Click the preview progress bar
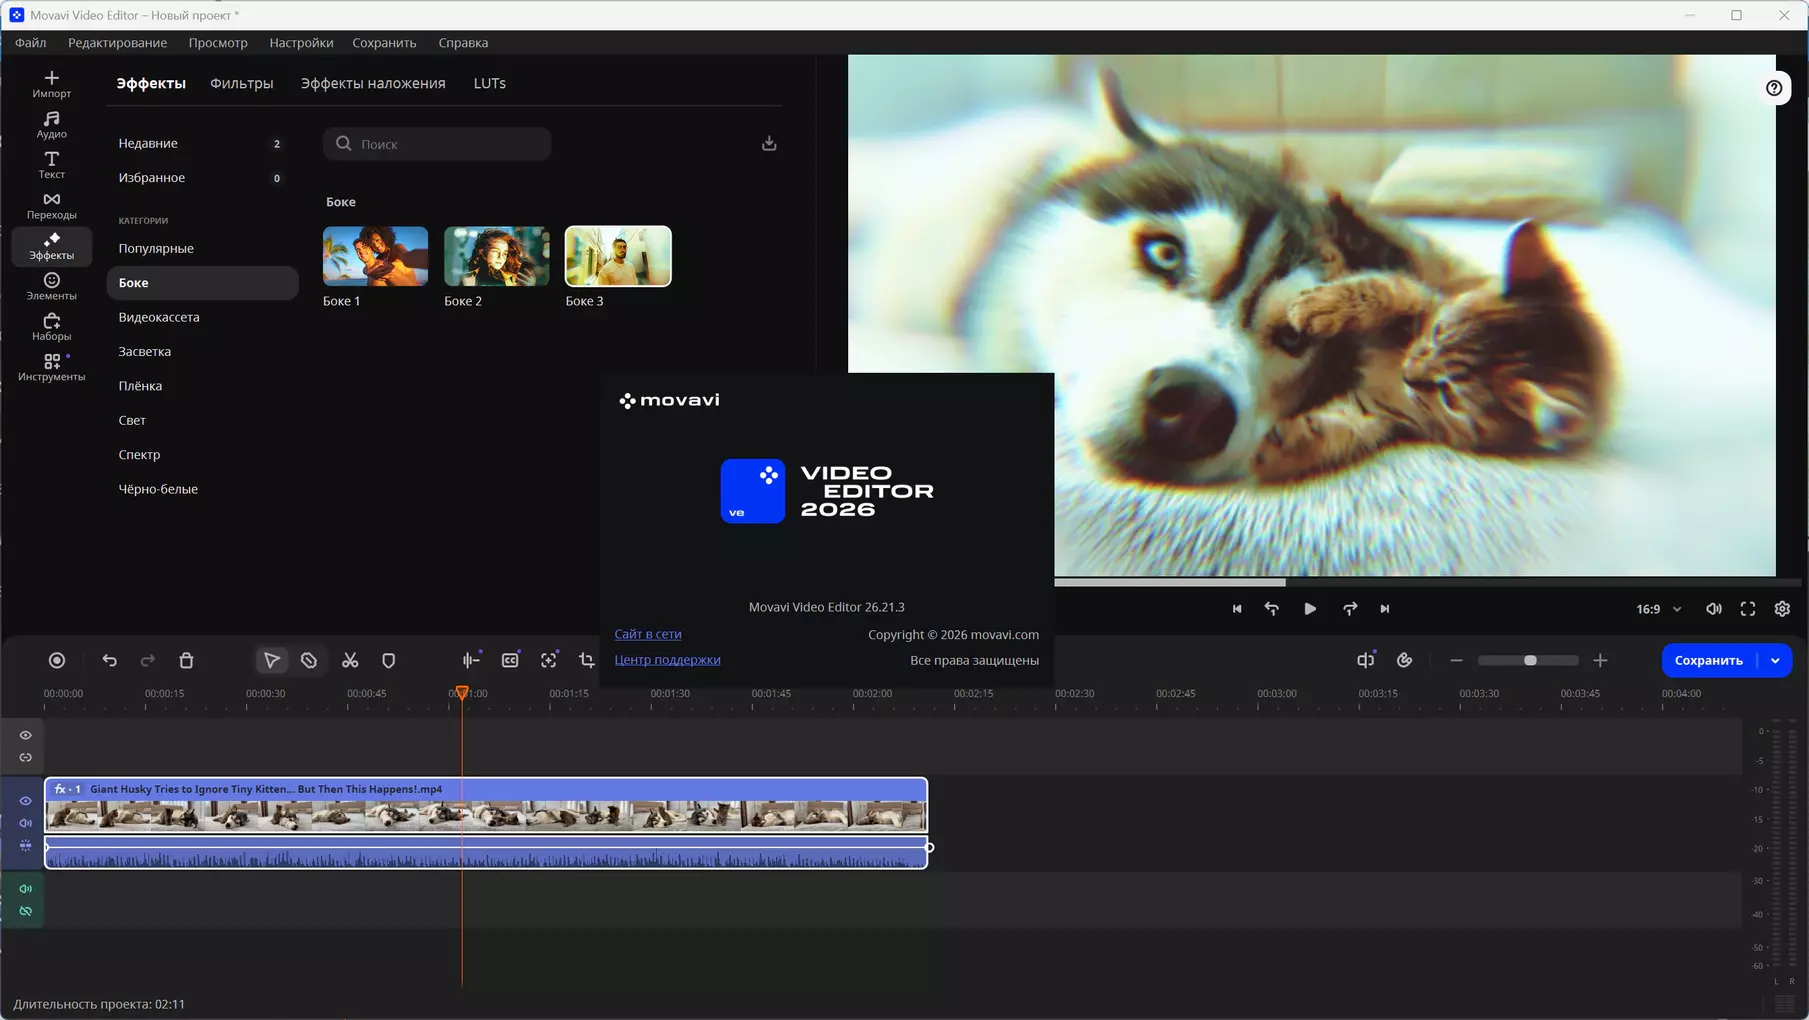1809x1020 pixels. point(1427,582)
